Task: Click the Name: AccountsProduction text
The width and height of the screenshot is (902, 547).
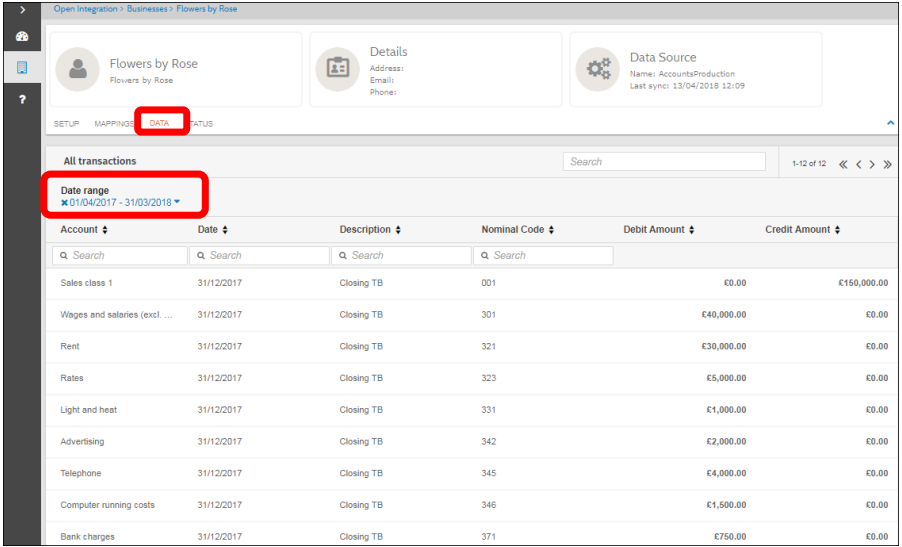Action: point(682,74)
